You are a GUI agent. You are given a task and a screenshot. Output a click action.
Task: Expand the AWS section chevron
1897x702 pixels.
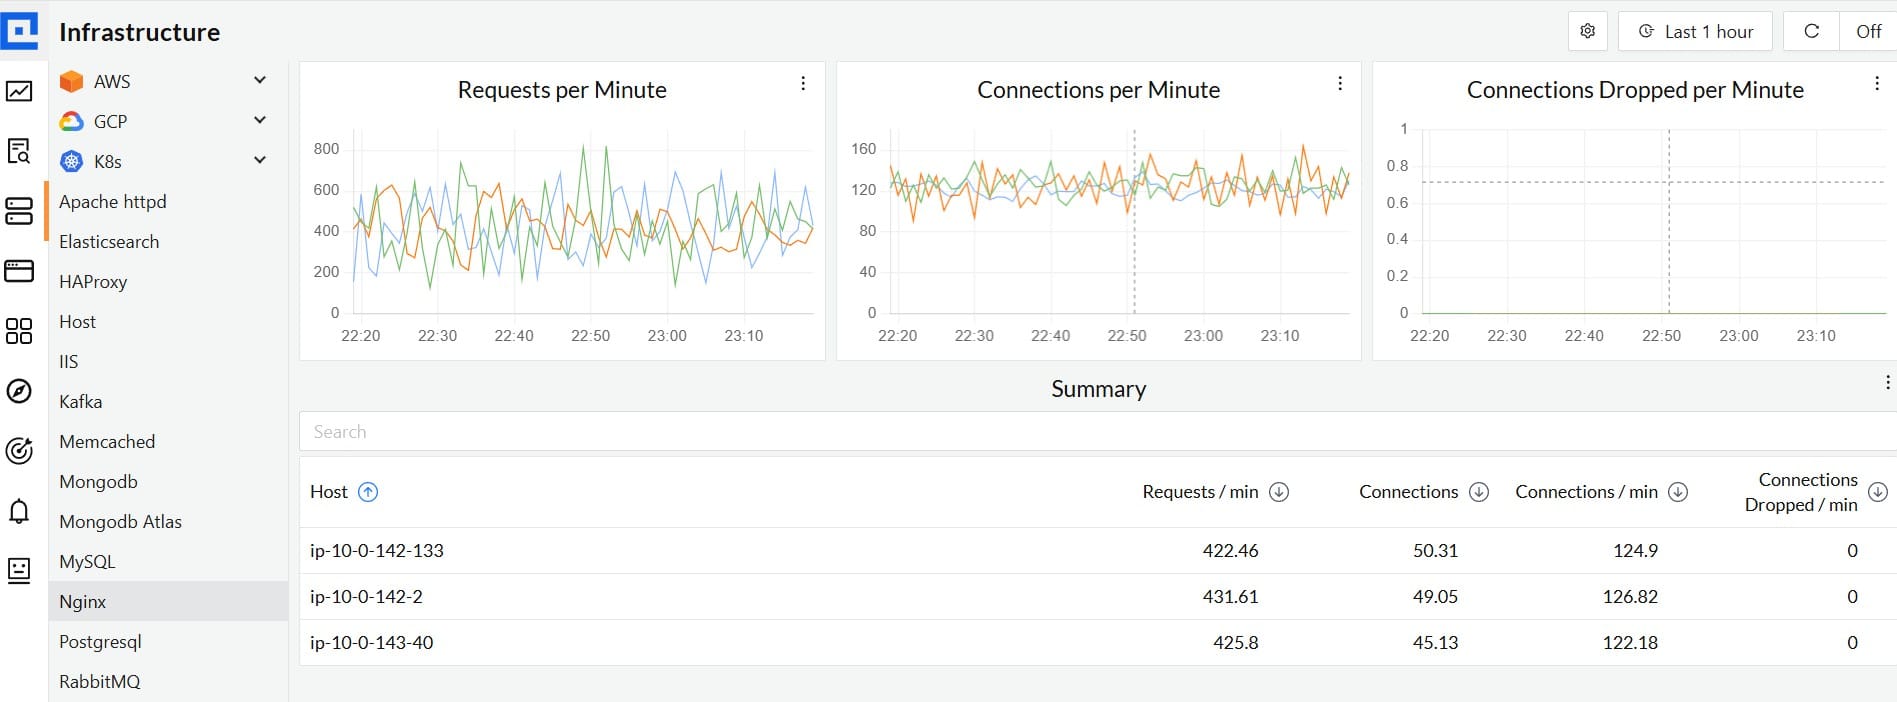[x=260, y=80]
